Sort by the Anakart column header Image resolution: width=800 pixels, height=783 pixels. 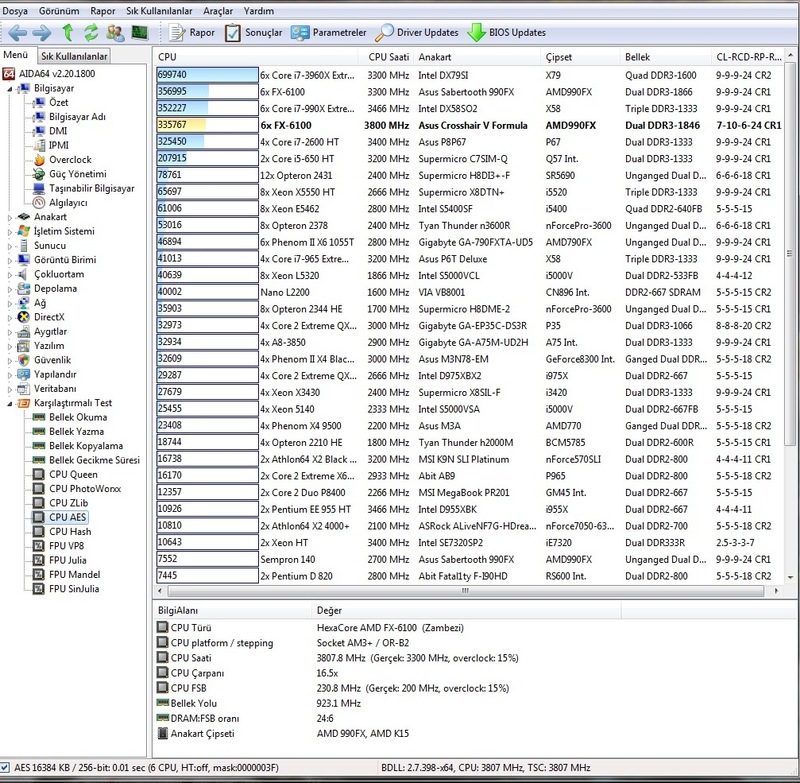(477, 57)
